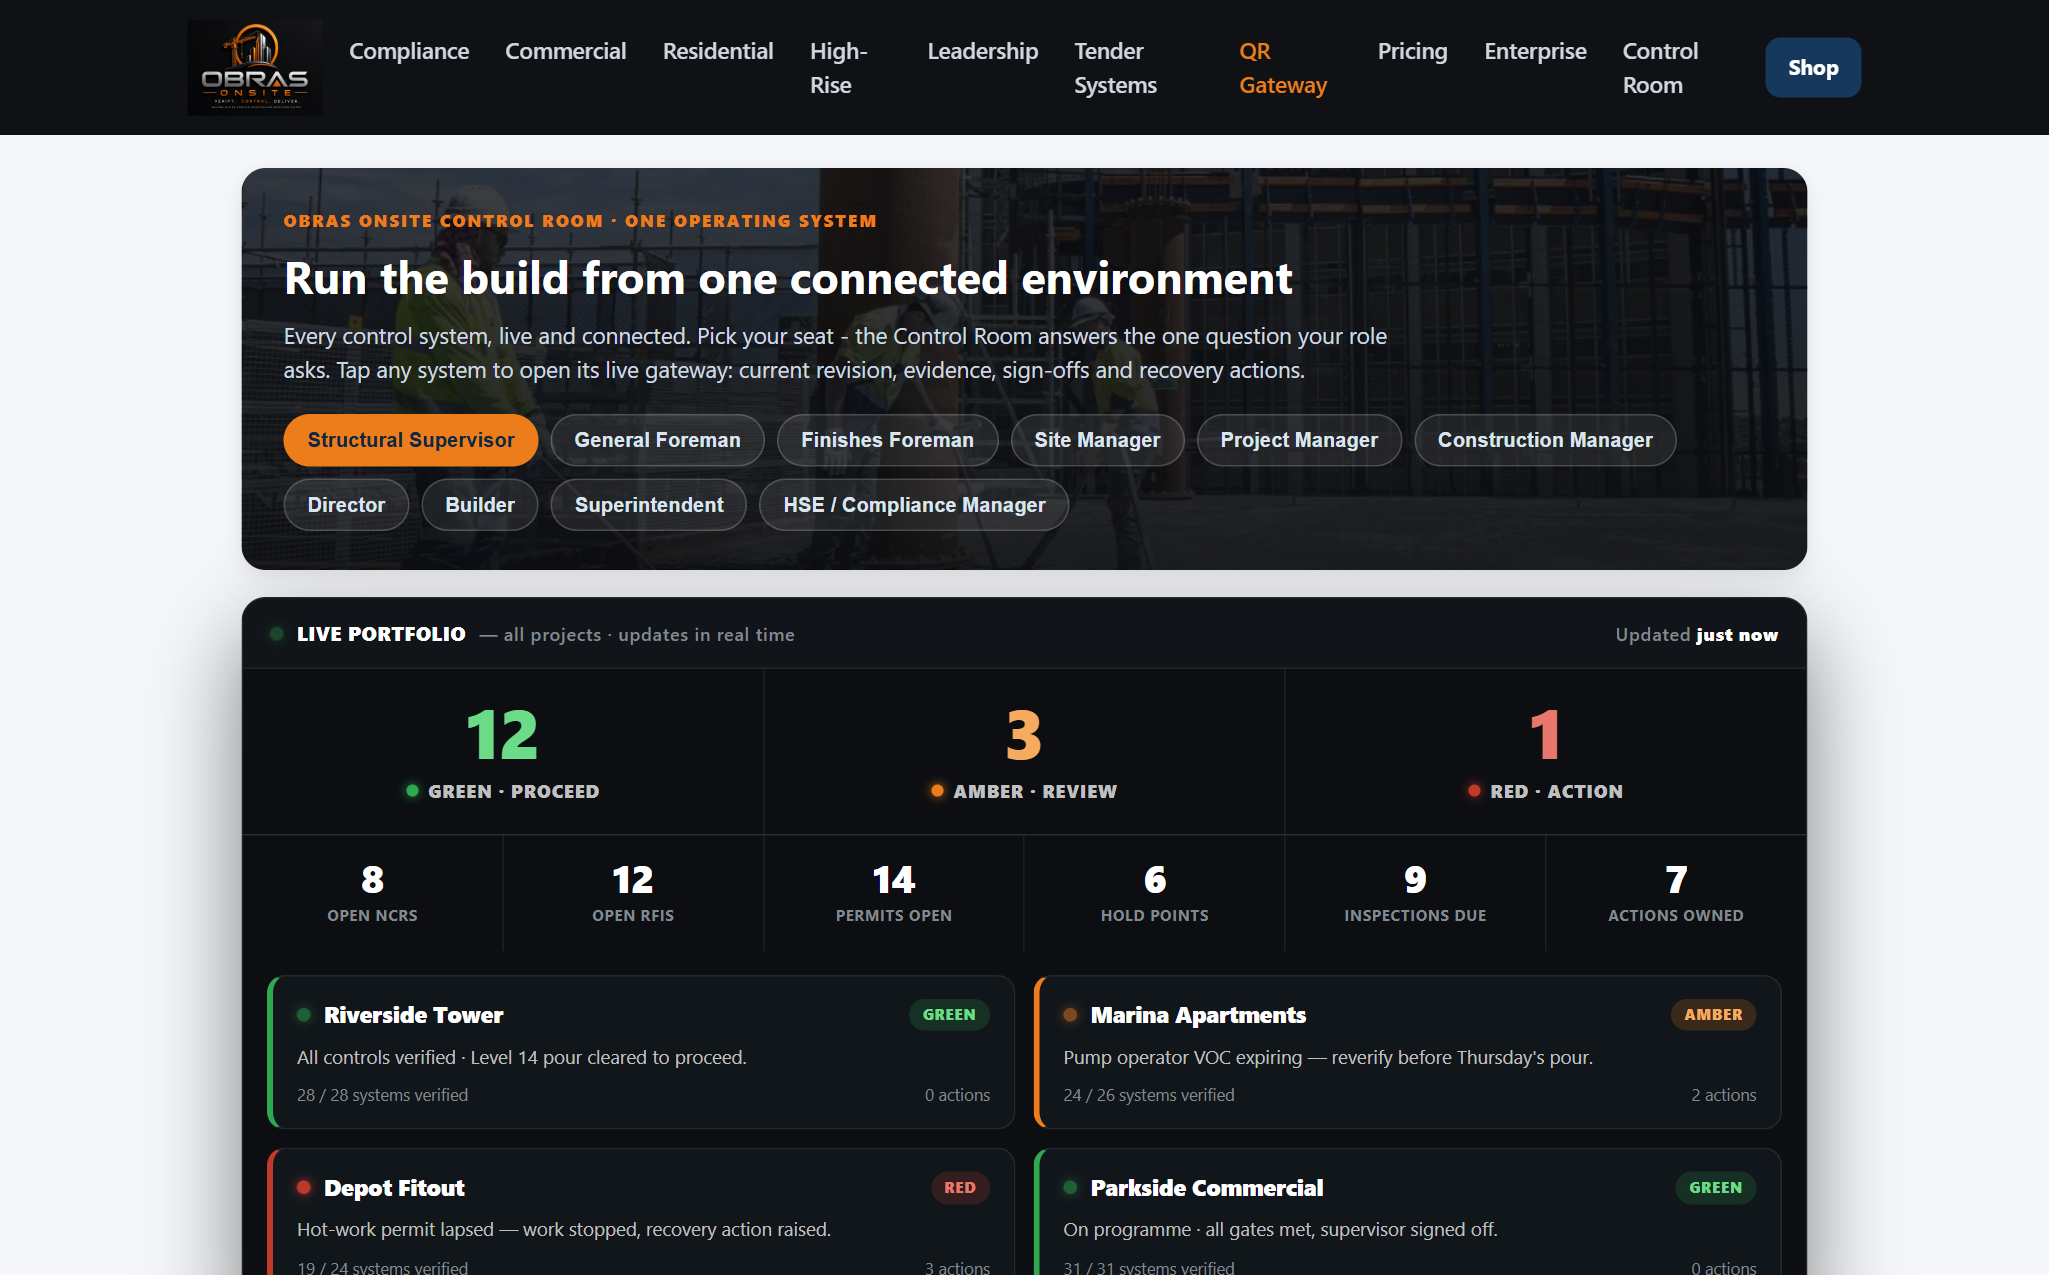The width and height of the screenshot is (2049, 1275).
Task: Open the Parkside Commercial project title
Action: pyautogui.click(x=1207, y=1188)
